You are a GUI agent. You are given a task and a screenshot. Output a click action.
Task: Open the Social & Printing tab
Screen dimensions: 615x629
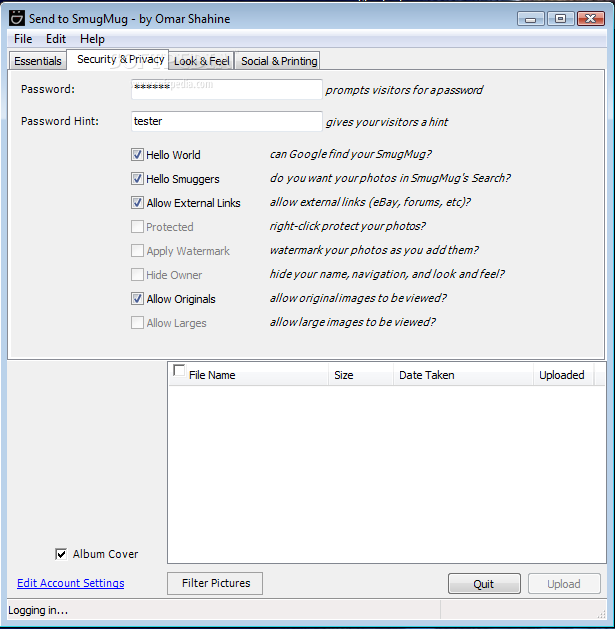(279, 61)
